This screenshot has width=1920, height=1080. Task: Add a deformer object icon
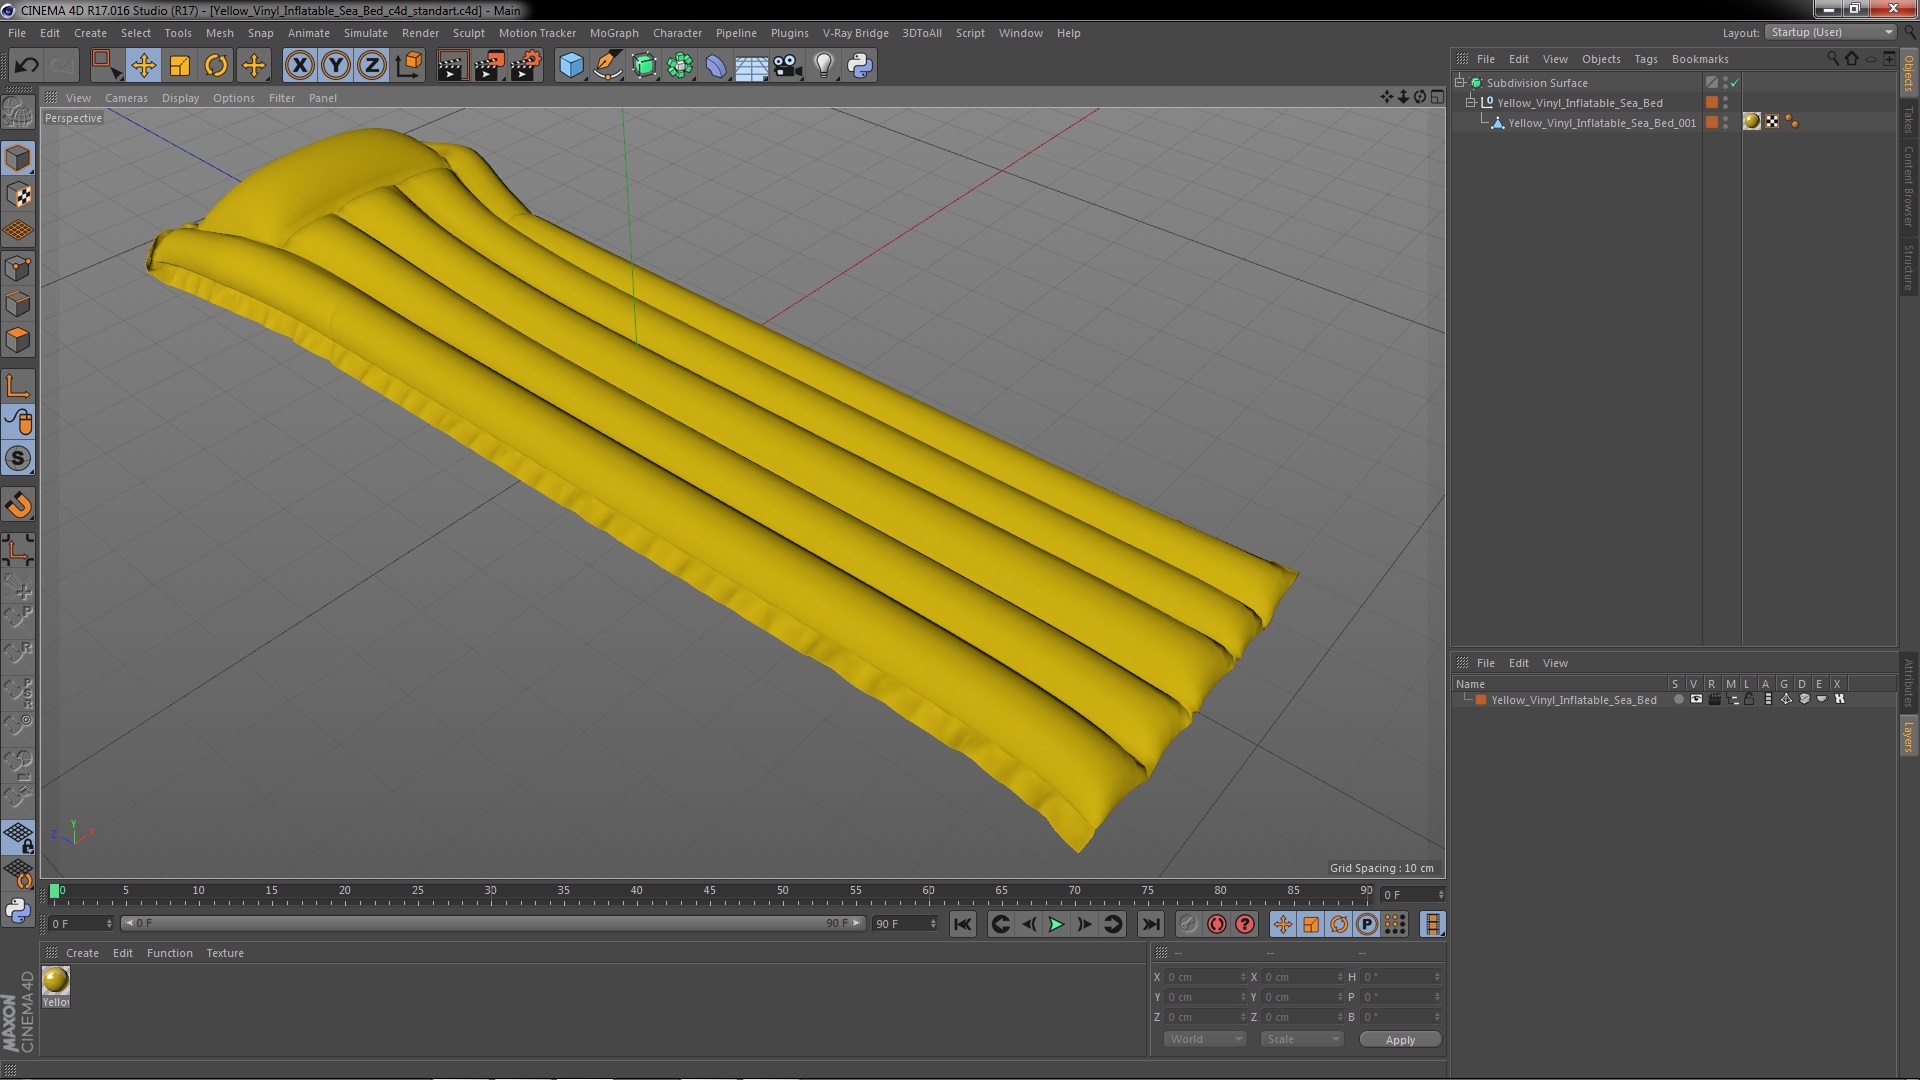tap(716, 66)
